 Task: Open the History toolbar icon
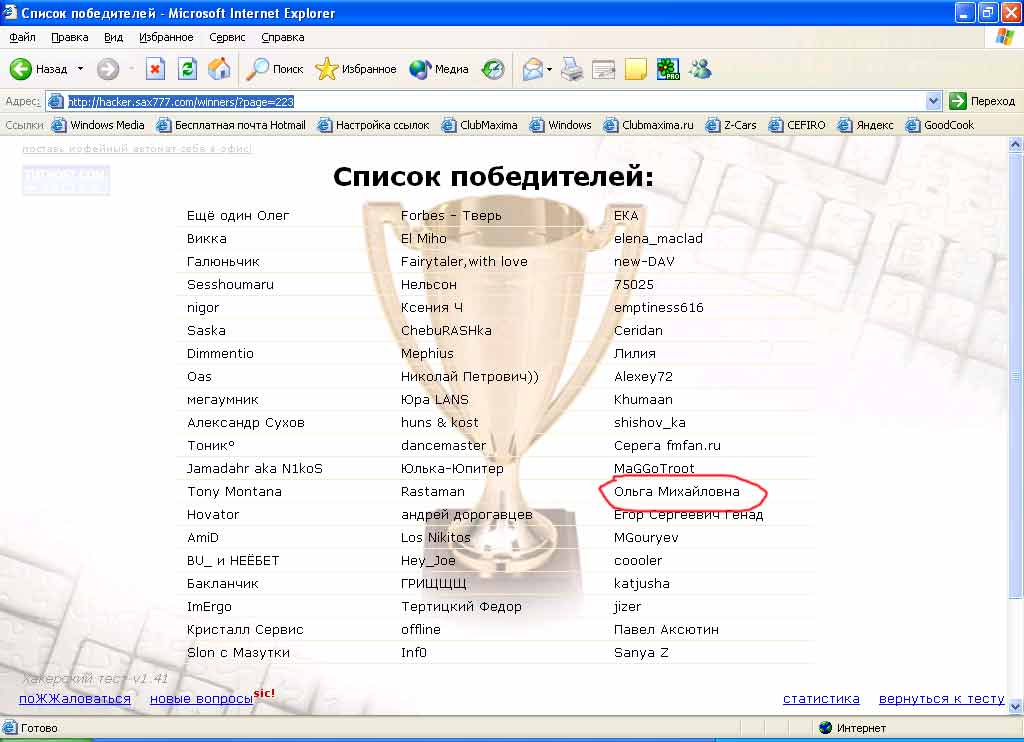pyautogui.click(x=493, y=69)
